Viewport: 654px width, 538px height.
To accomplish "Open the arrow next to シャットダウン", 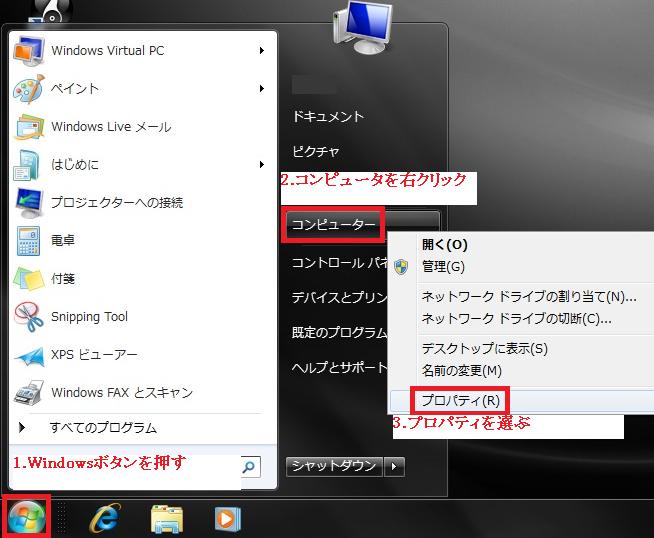I will point(396,466).
